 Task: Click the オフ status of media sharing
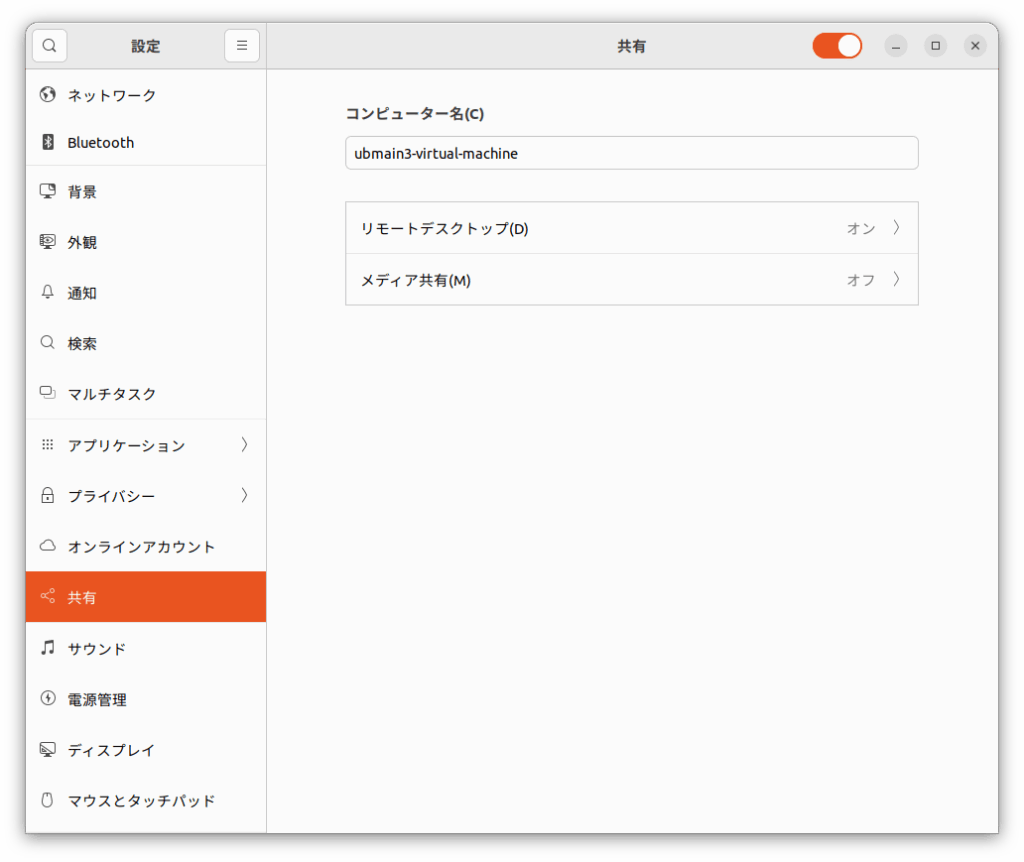(x=861, y=279)
